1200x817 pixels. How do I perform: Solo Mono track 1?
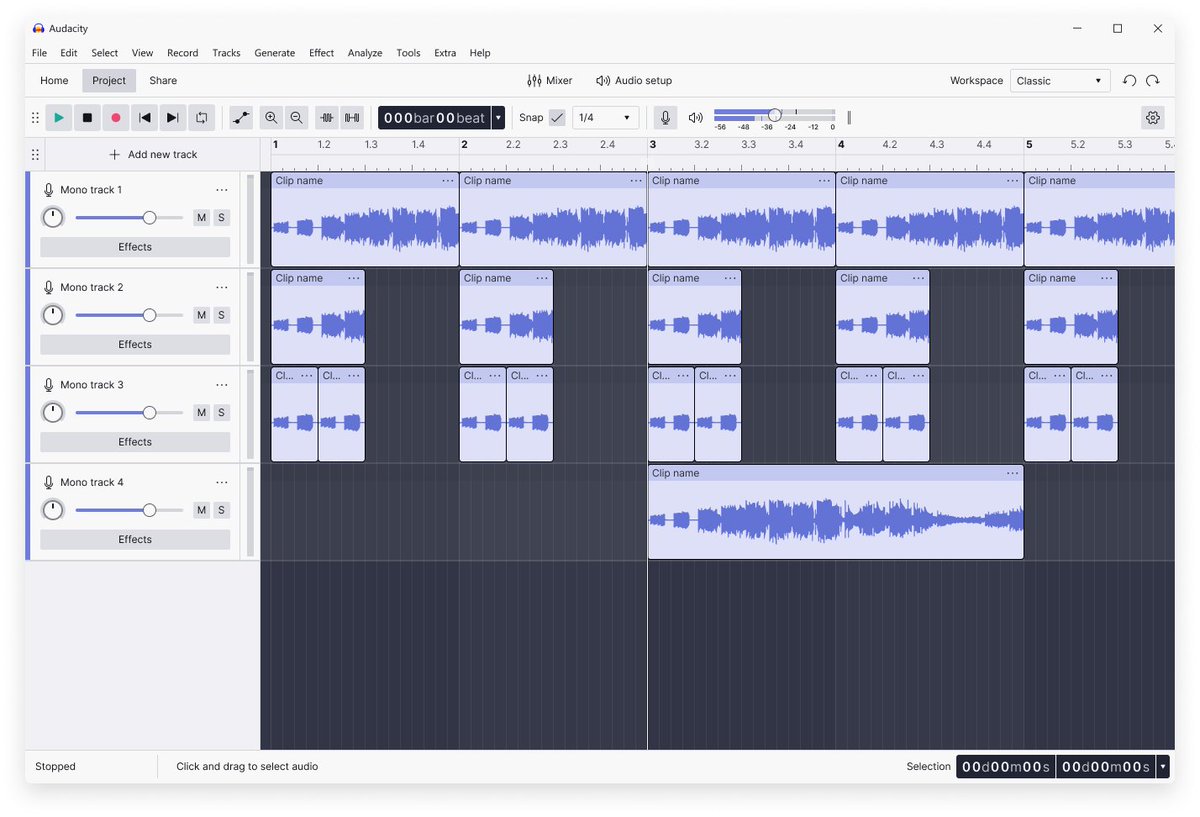click(x=221, y=218)
